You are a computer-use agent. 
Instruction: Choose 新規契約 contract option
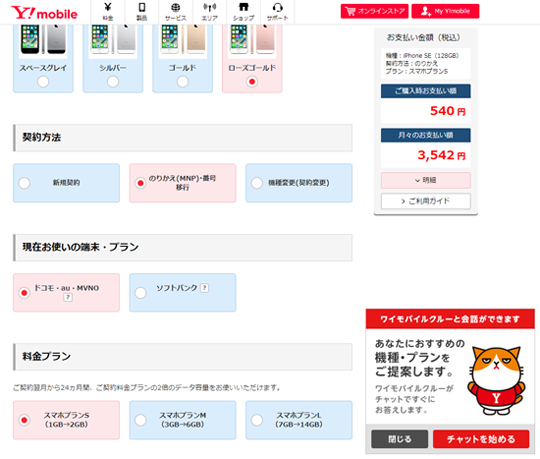click(x=66, y=183)
